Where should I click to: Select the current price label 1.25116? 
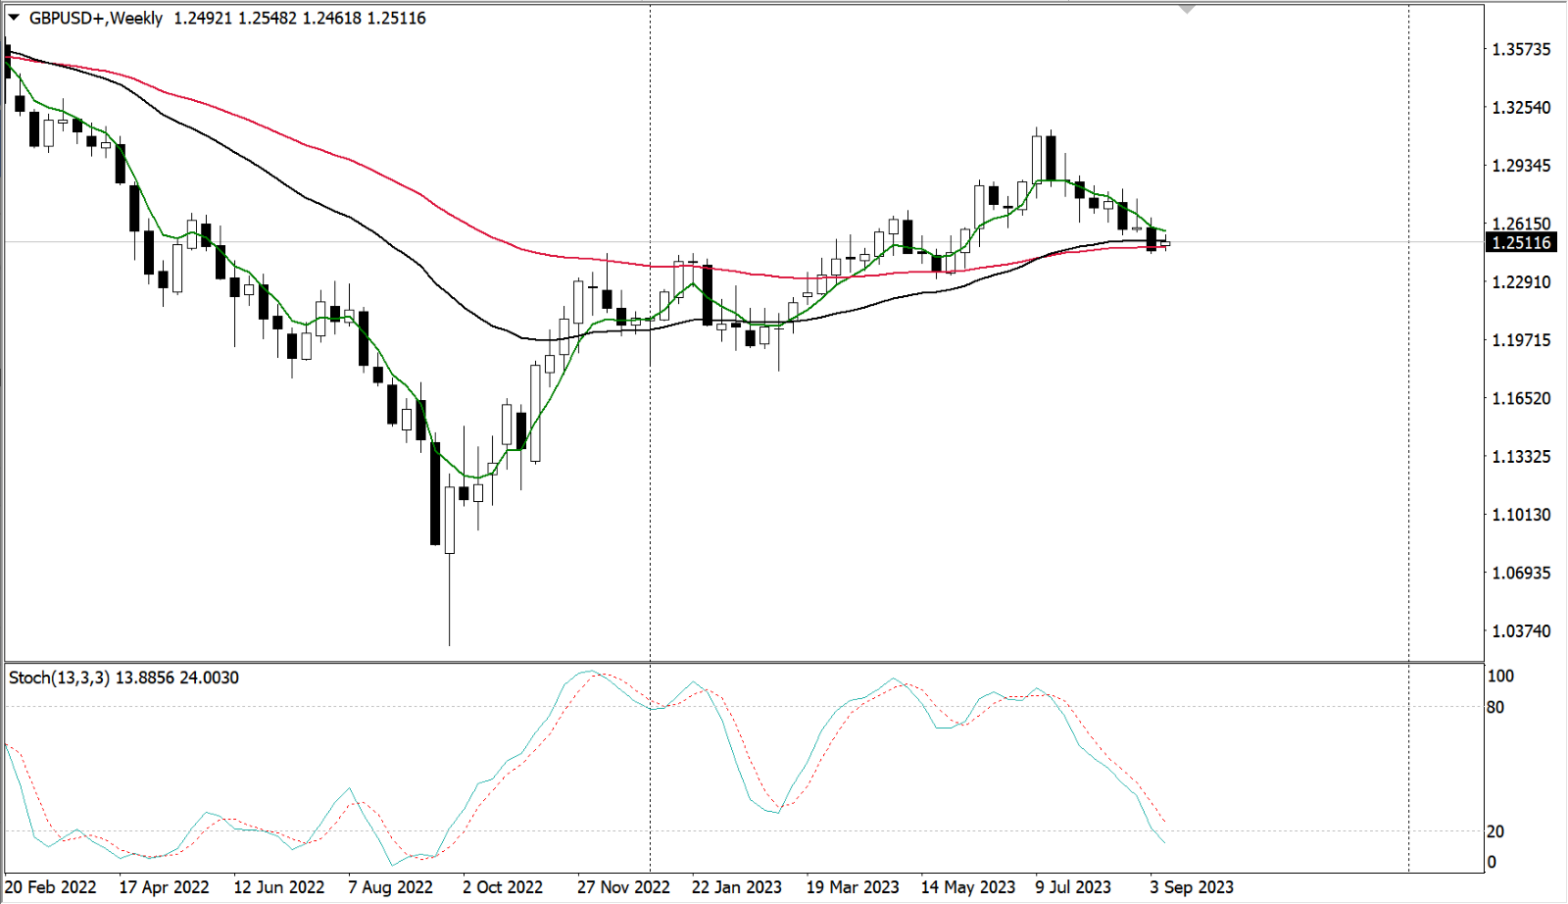[1521, 243]
